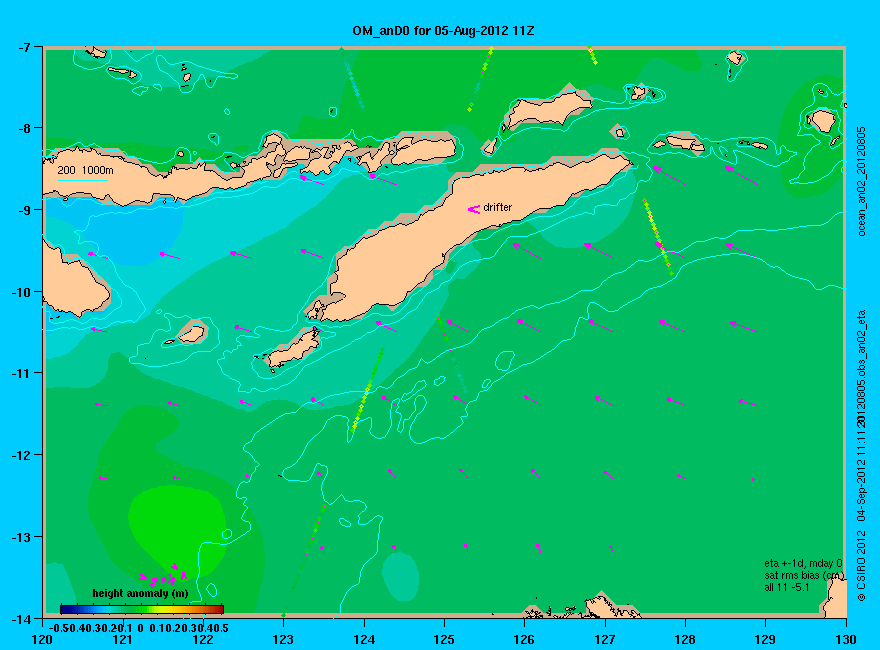
Task: Click the '© CSIRO 2012' copyright text
Action: [861, 566]
